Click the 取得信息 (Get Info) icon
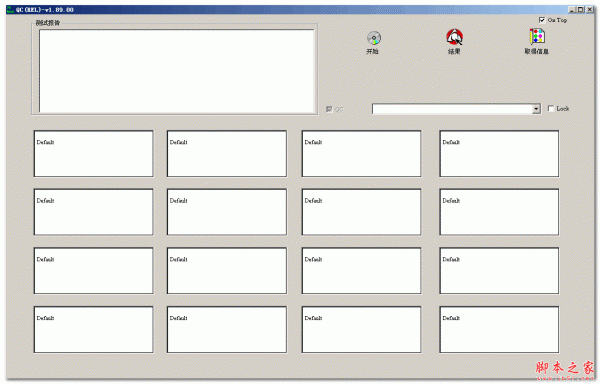 coord(537,37)
